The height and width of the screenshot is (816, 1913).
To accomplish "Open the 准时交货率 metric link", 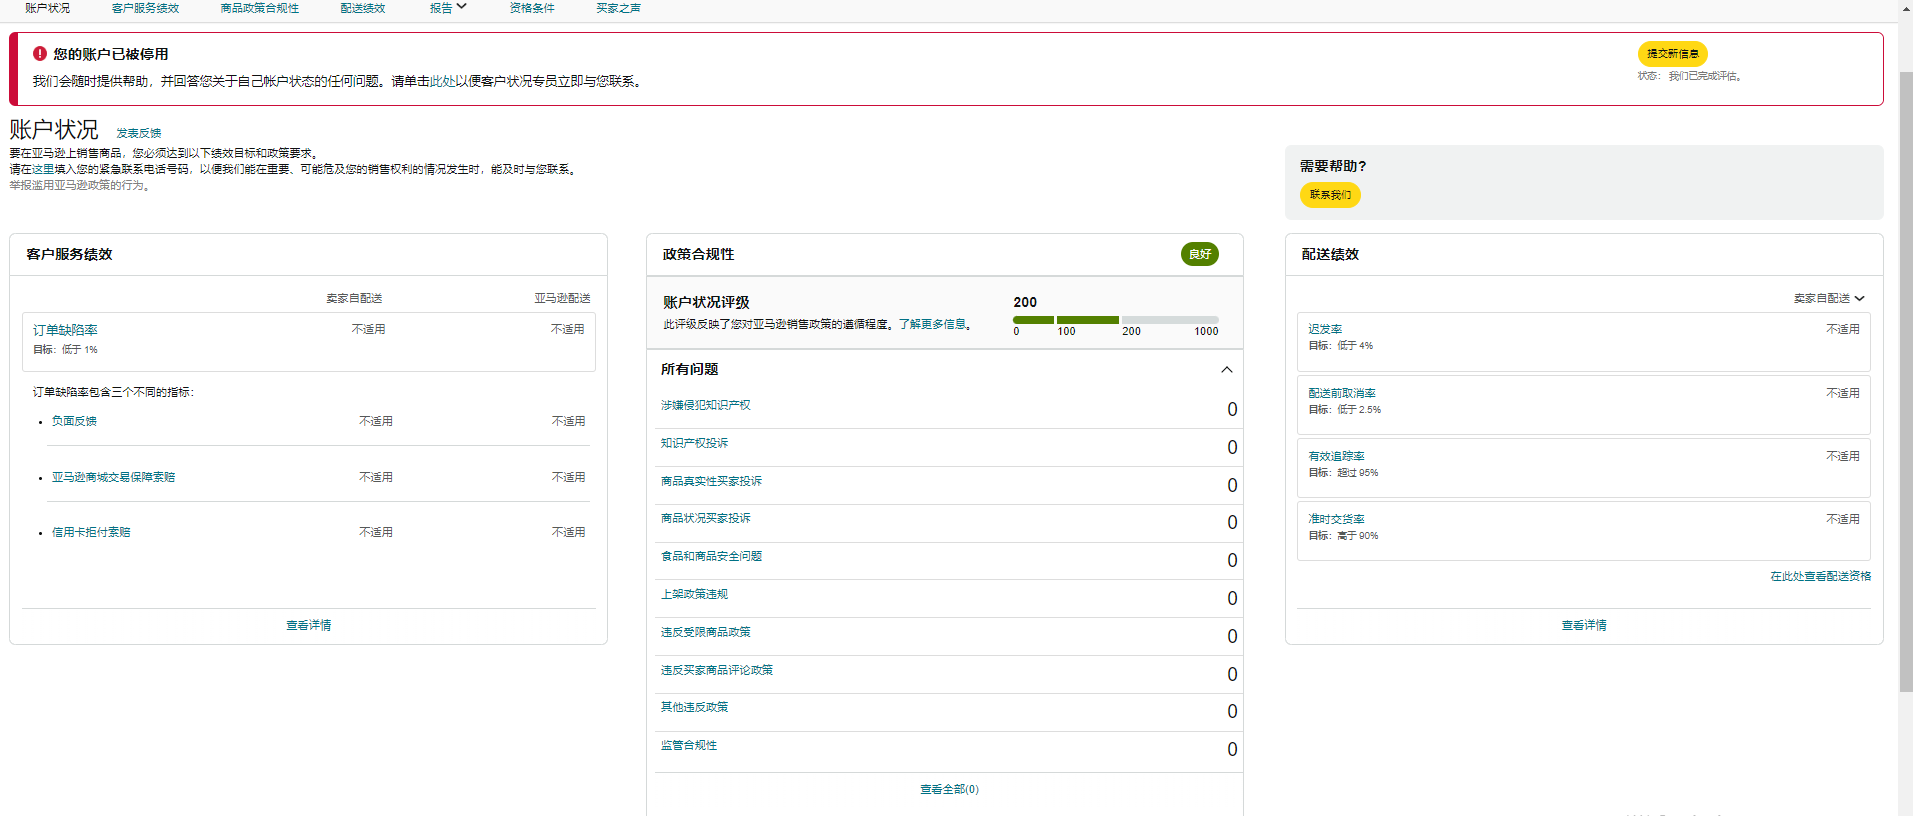I will tap(1336, 519).
